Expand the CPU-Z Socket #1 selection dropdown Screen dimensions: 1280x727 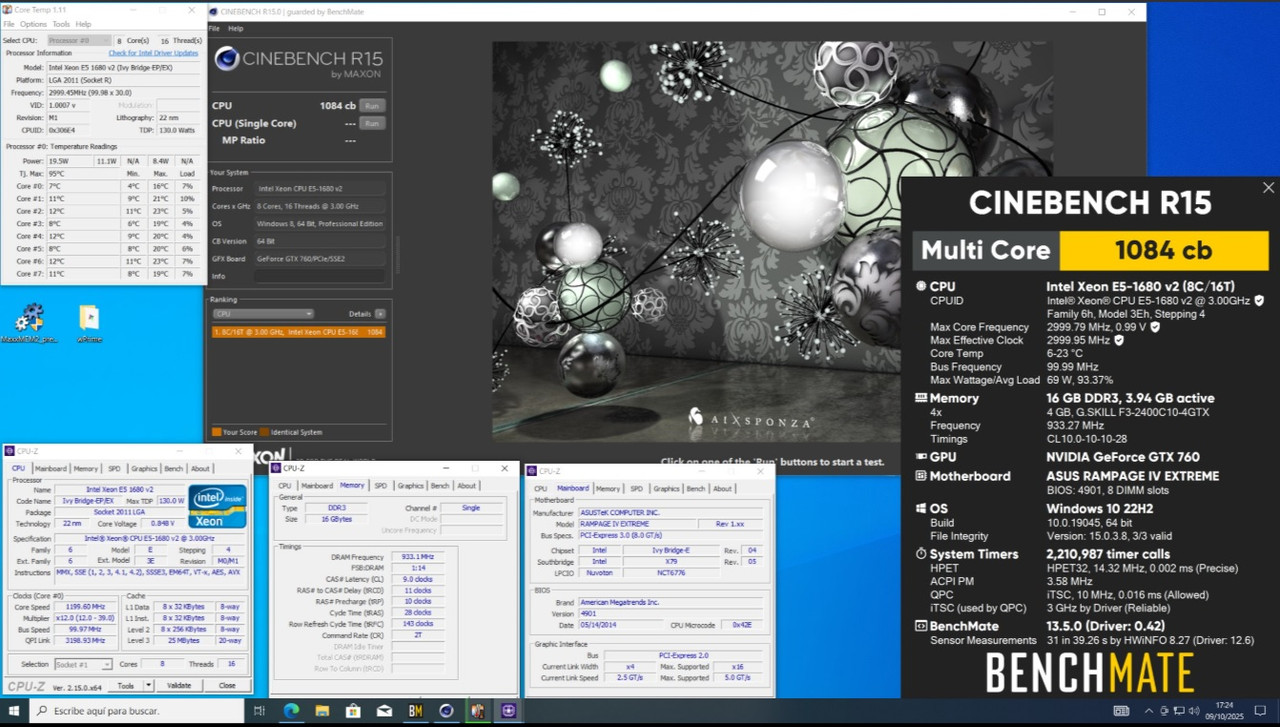click(82, 664)
